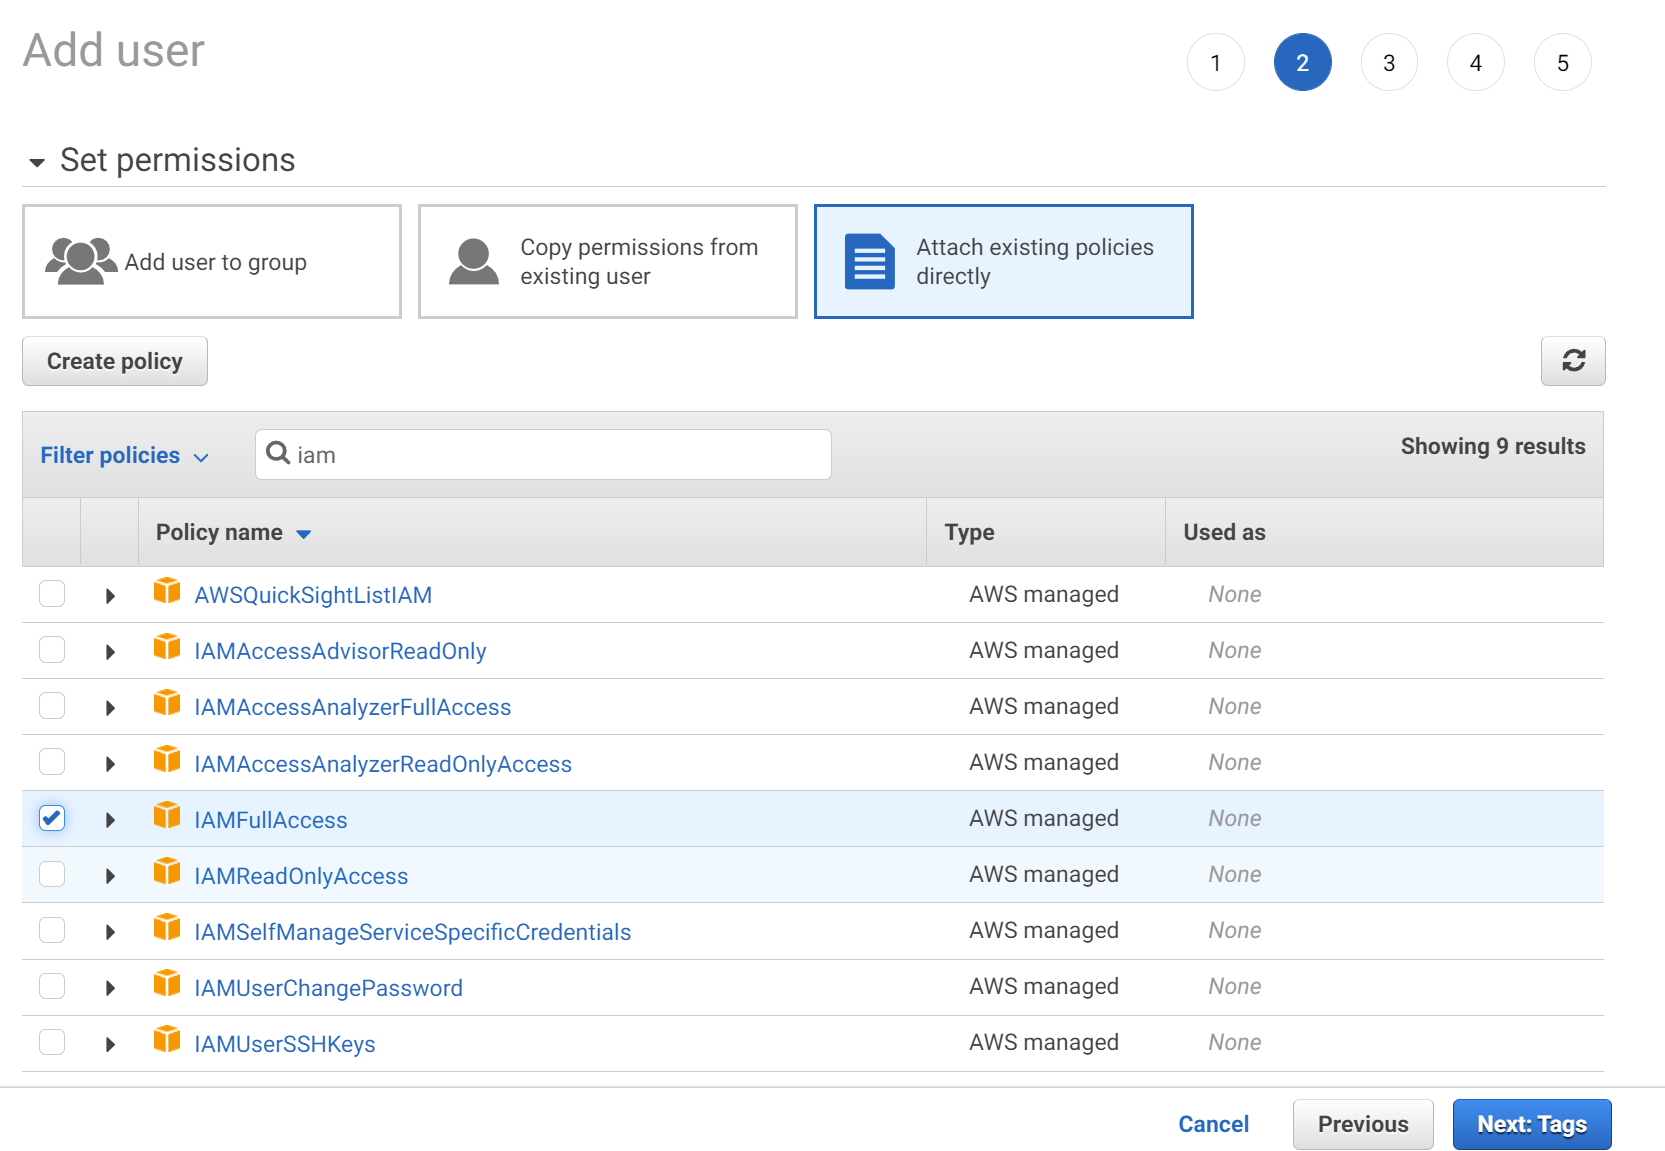Click the Showing 9 results text
Screen dimensions: 1665x1151
point(1493,446)
